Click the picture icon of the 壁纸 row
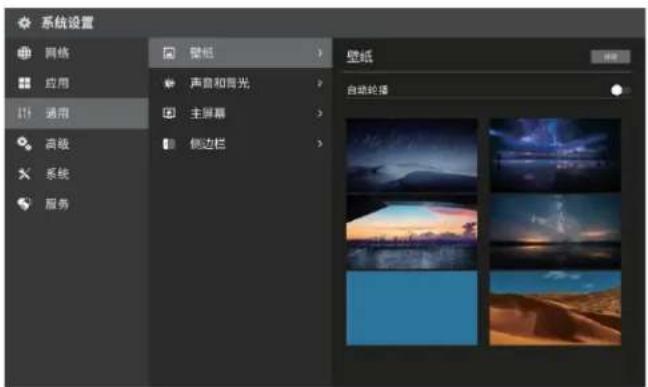648x387 pixels. (x=169, y=53)
